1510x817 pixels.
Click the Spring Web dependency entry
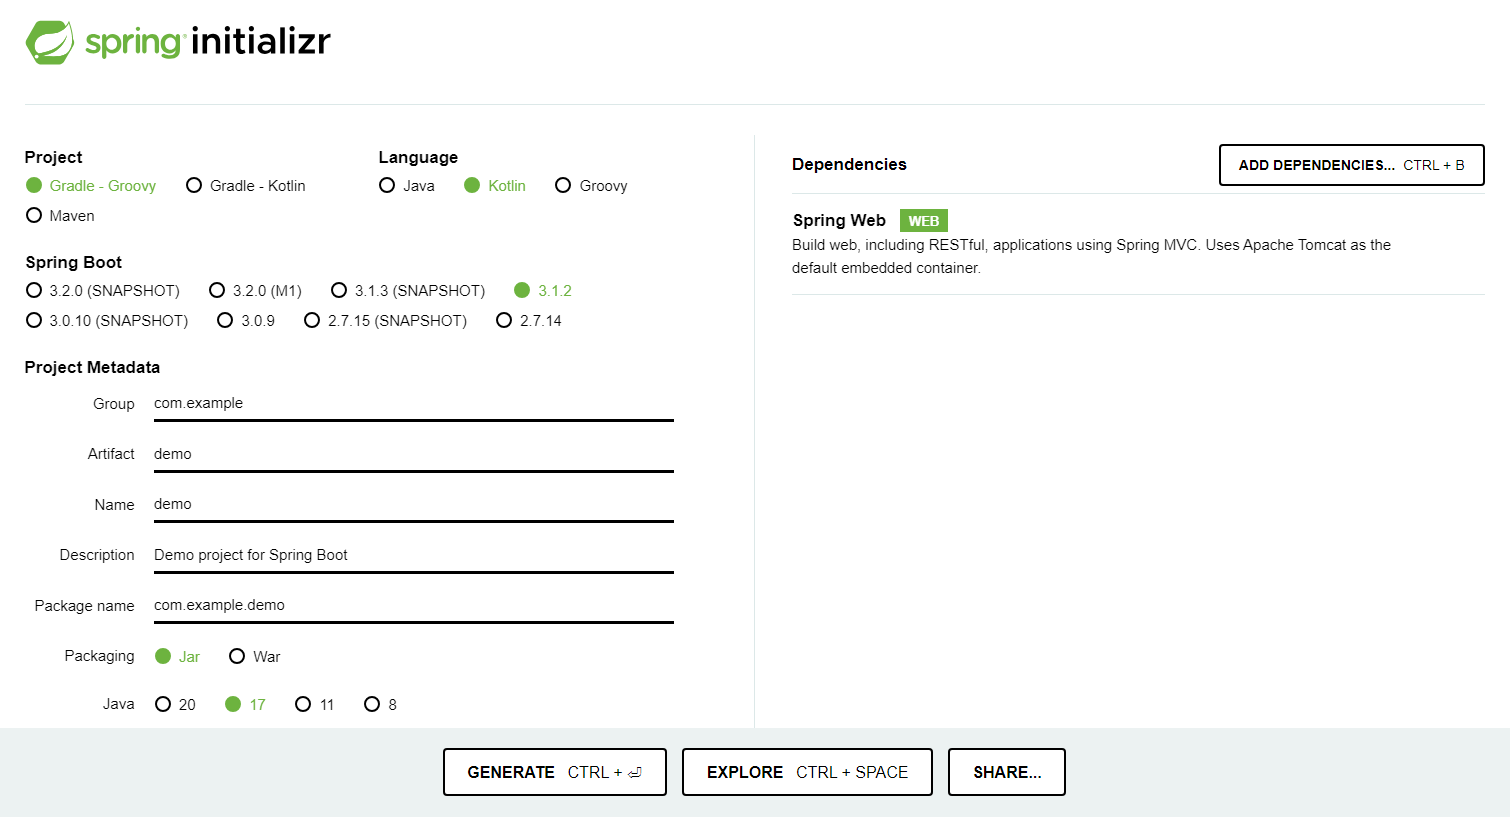1138,244
